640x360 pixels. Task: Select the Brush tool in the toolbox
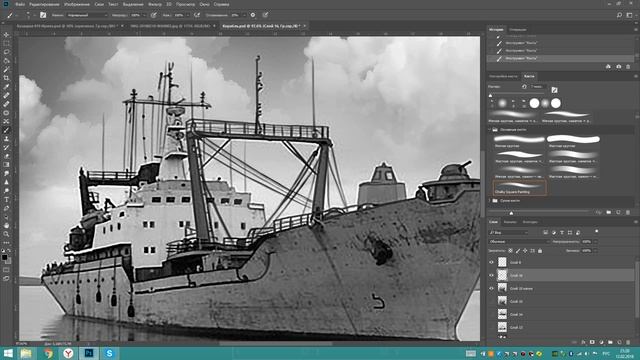[6, 130]
